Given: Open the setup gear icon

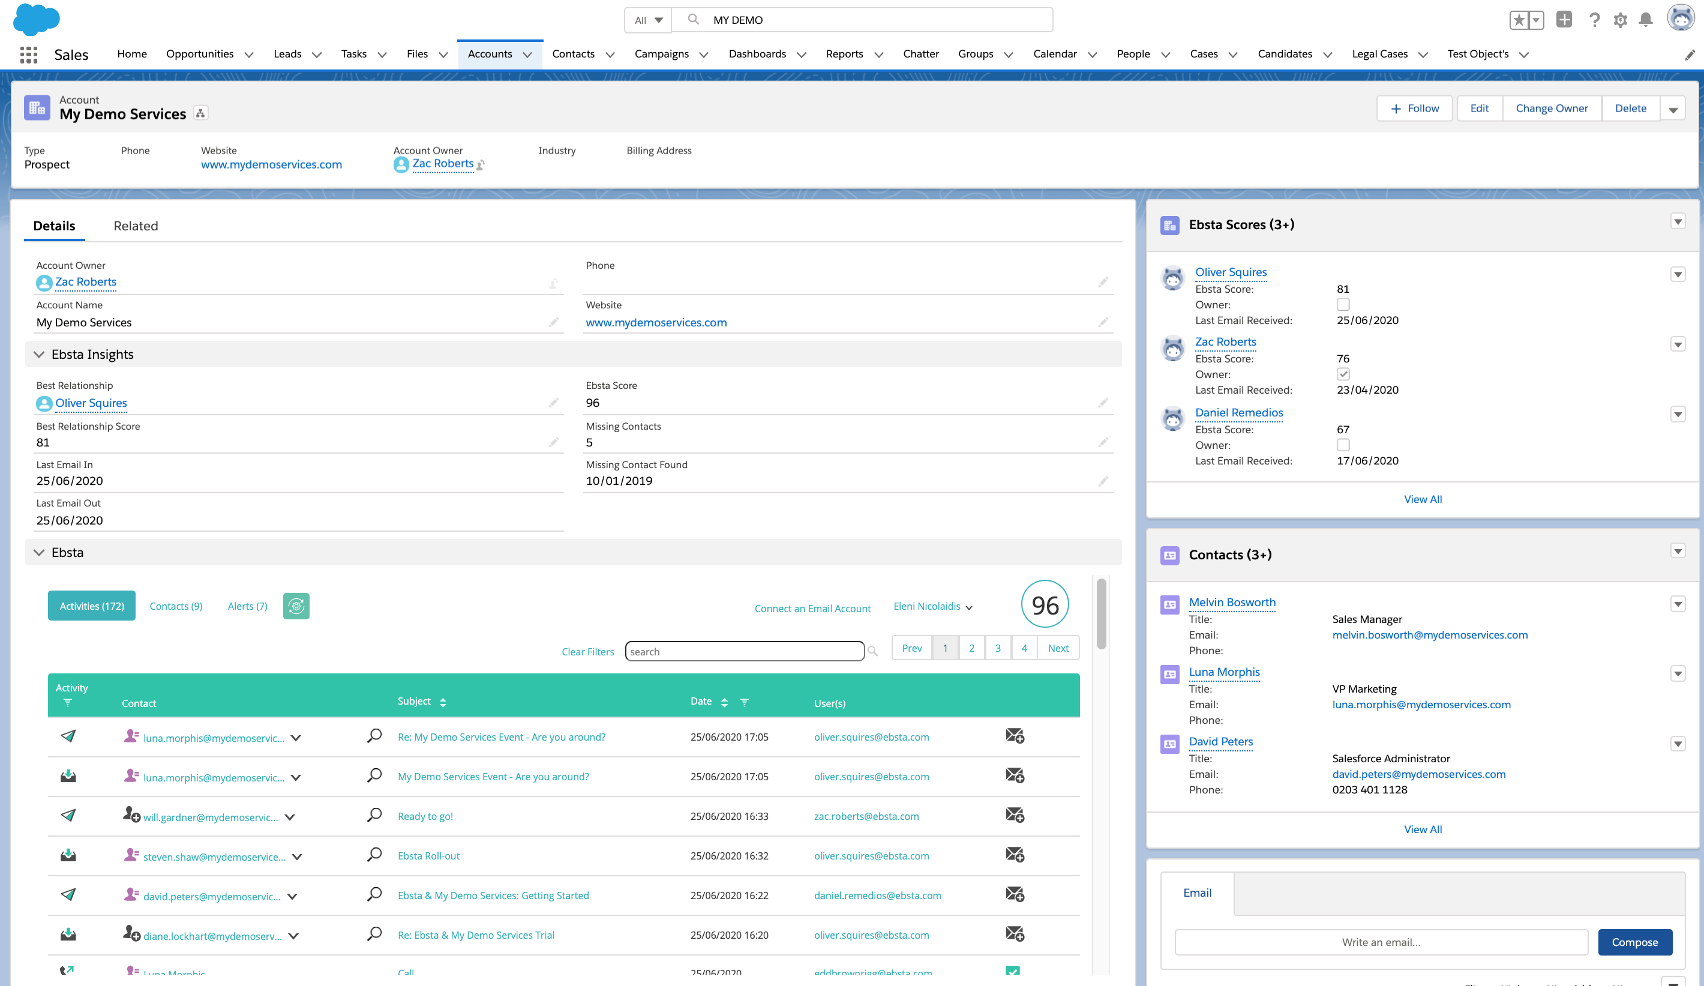Looking at the screenshot, I should click(1620, 20).
